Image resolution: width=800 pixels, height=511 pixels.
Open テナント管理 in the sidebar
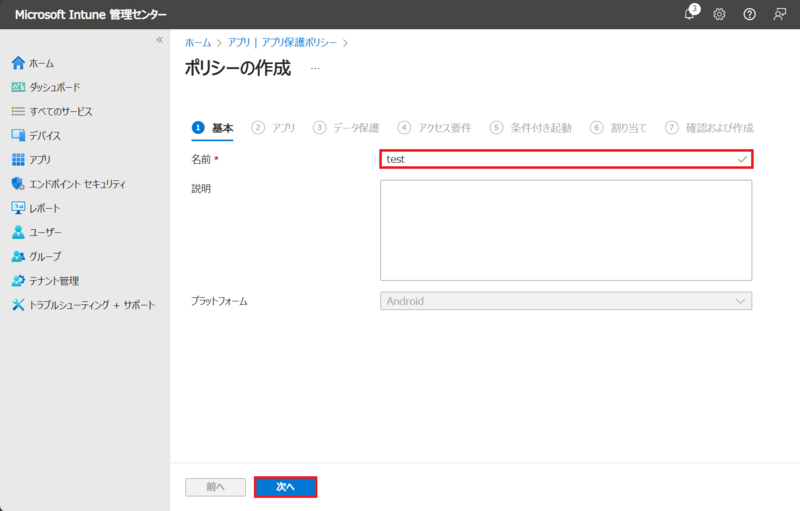point(54,281)
